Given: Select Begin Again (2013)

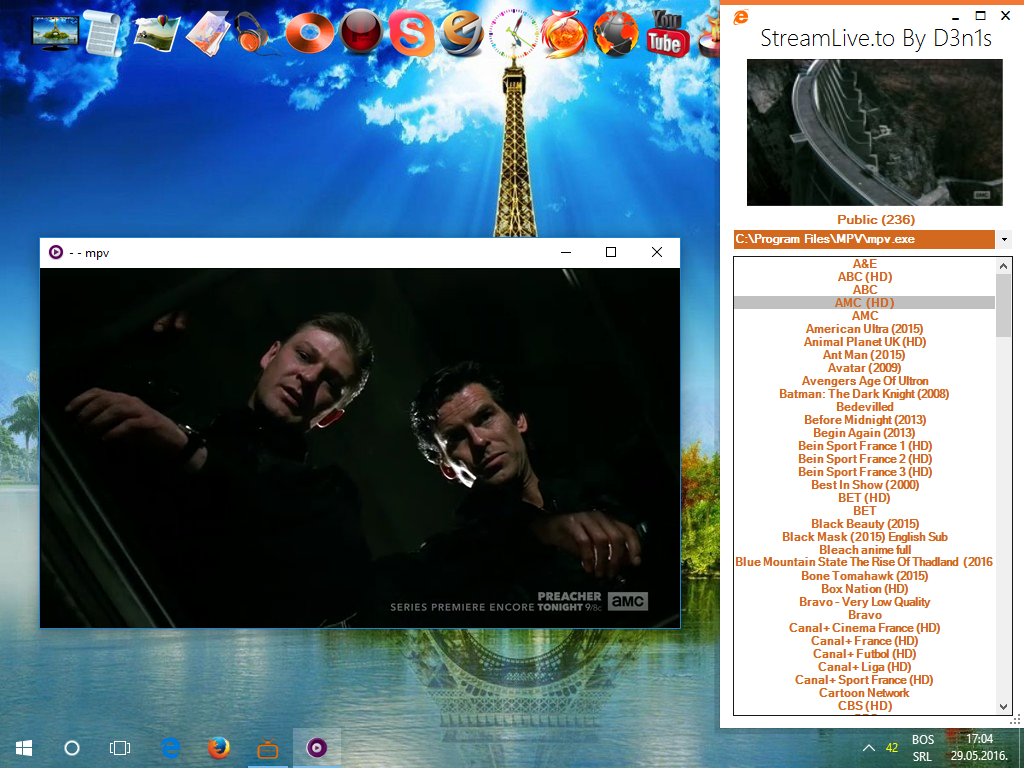Looking at the screenshot, I should 865,433.
